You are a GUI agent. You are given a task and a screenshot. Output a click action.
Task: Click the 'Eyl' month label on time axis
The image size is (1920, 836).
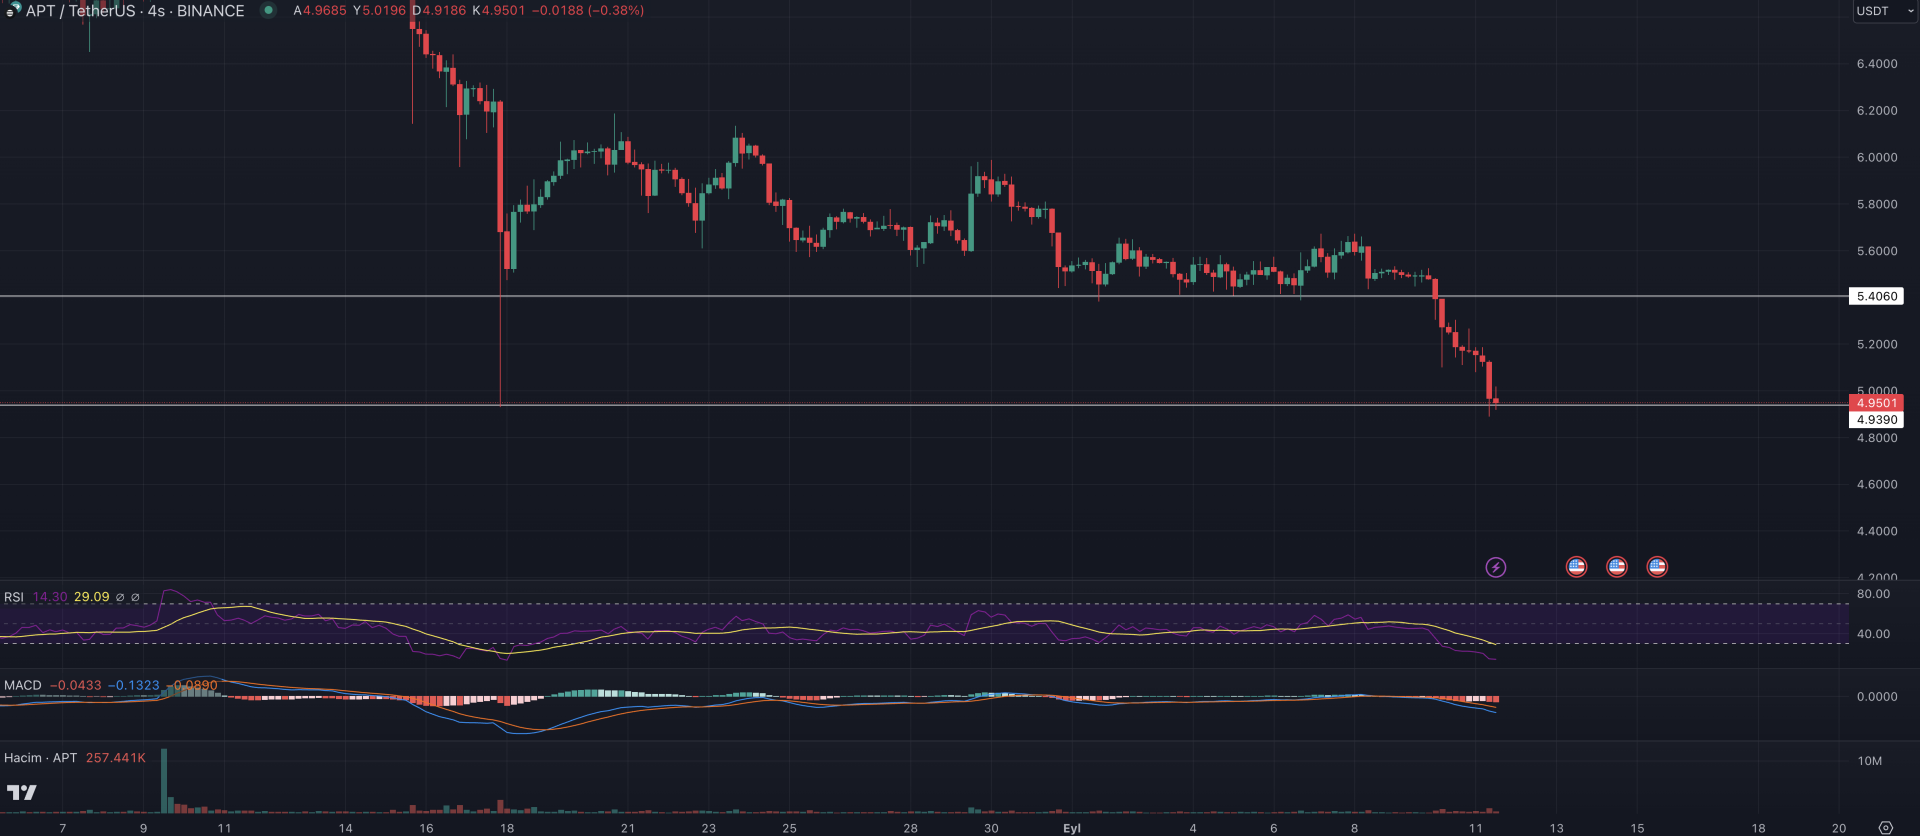1072,828
